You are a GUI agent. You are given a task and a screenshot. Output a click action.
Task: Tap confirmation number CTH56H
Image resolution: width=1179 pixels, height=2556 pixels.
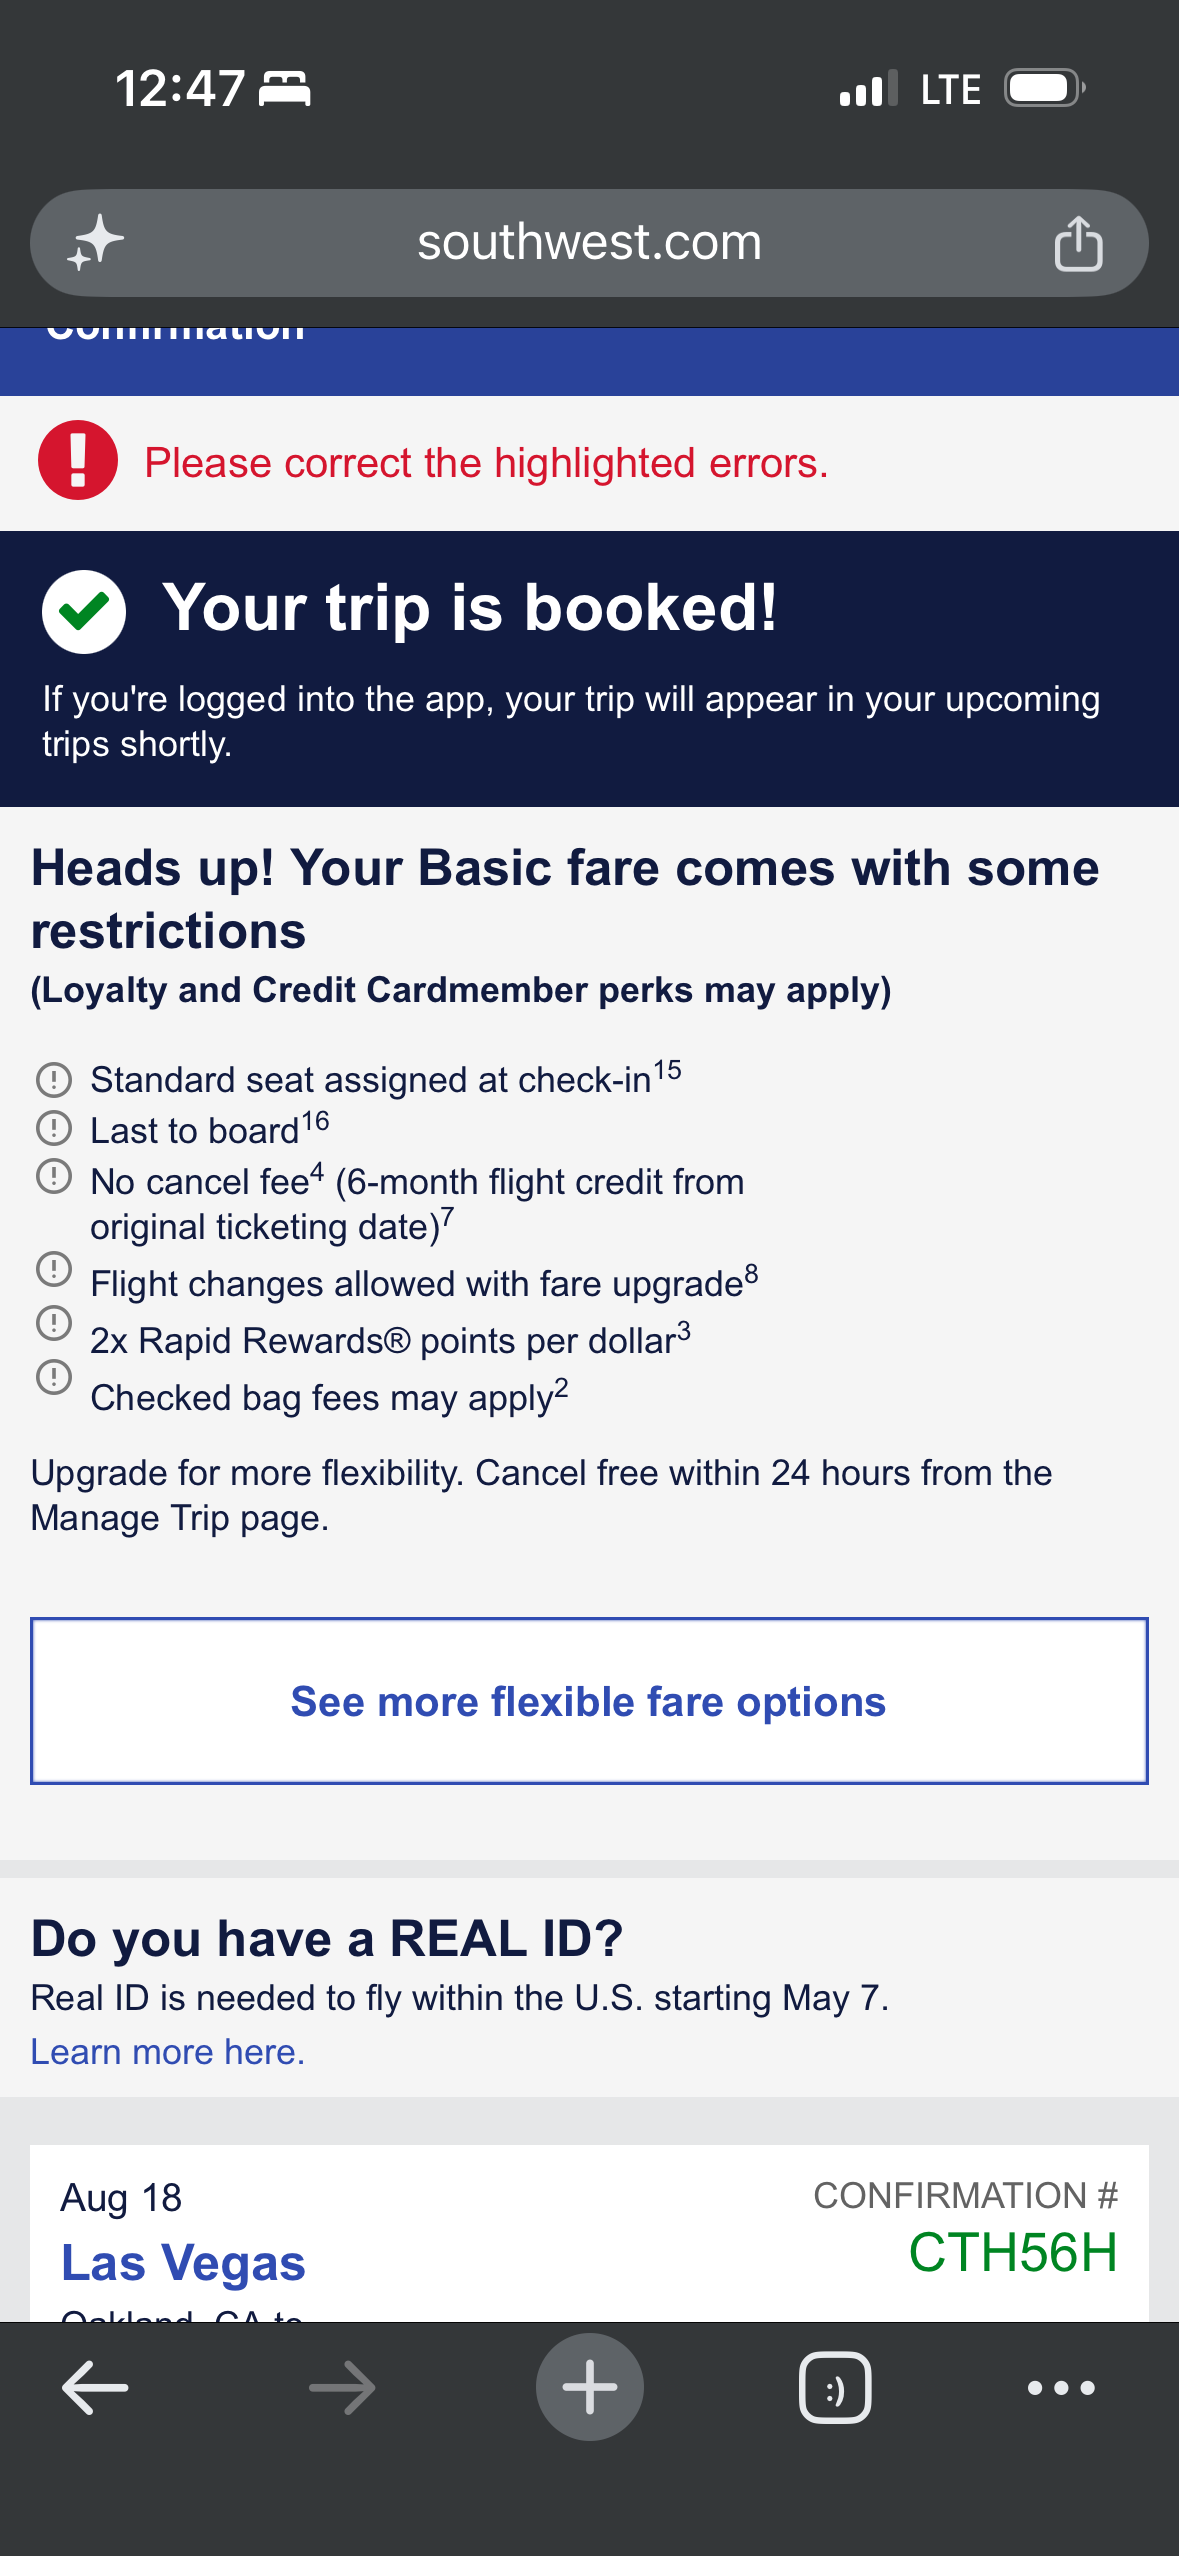coord(1012,2252)
